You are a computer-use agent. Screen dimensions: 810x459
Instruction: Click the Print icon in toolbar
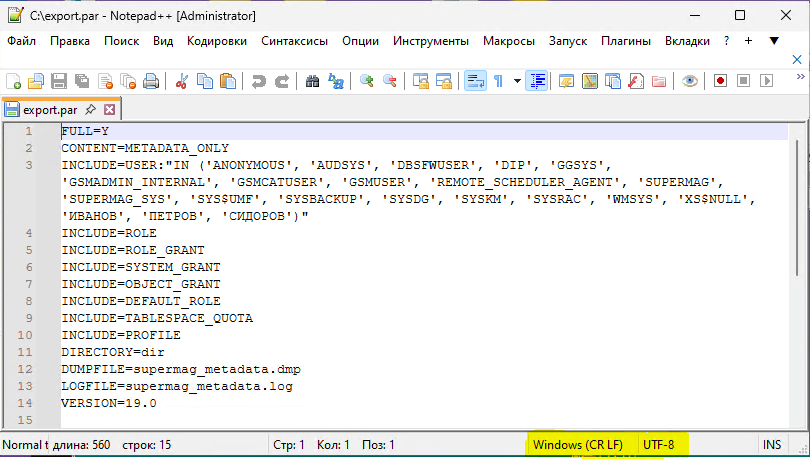coord(151,81)
